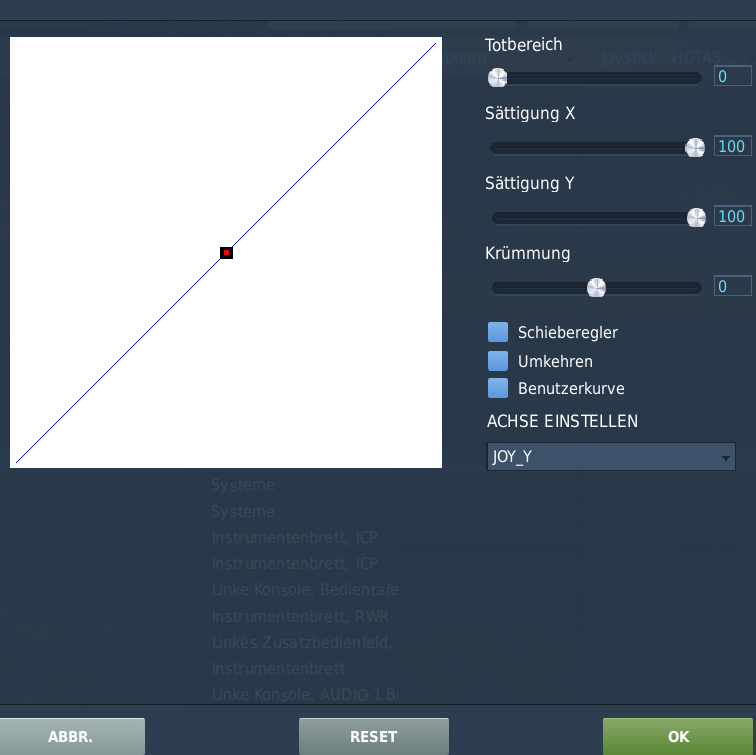This screenshot has width=756, height=755.
Task: Open the JOY_Y axis dropdown
Action: click(611, 456)
